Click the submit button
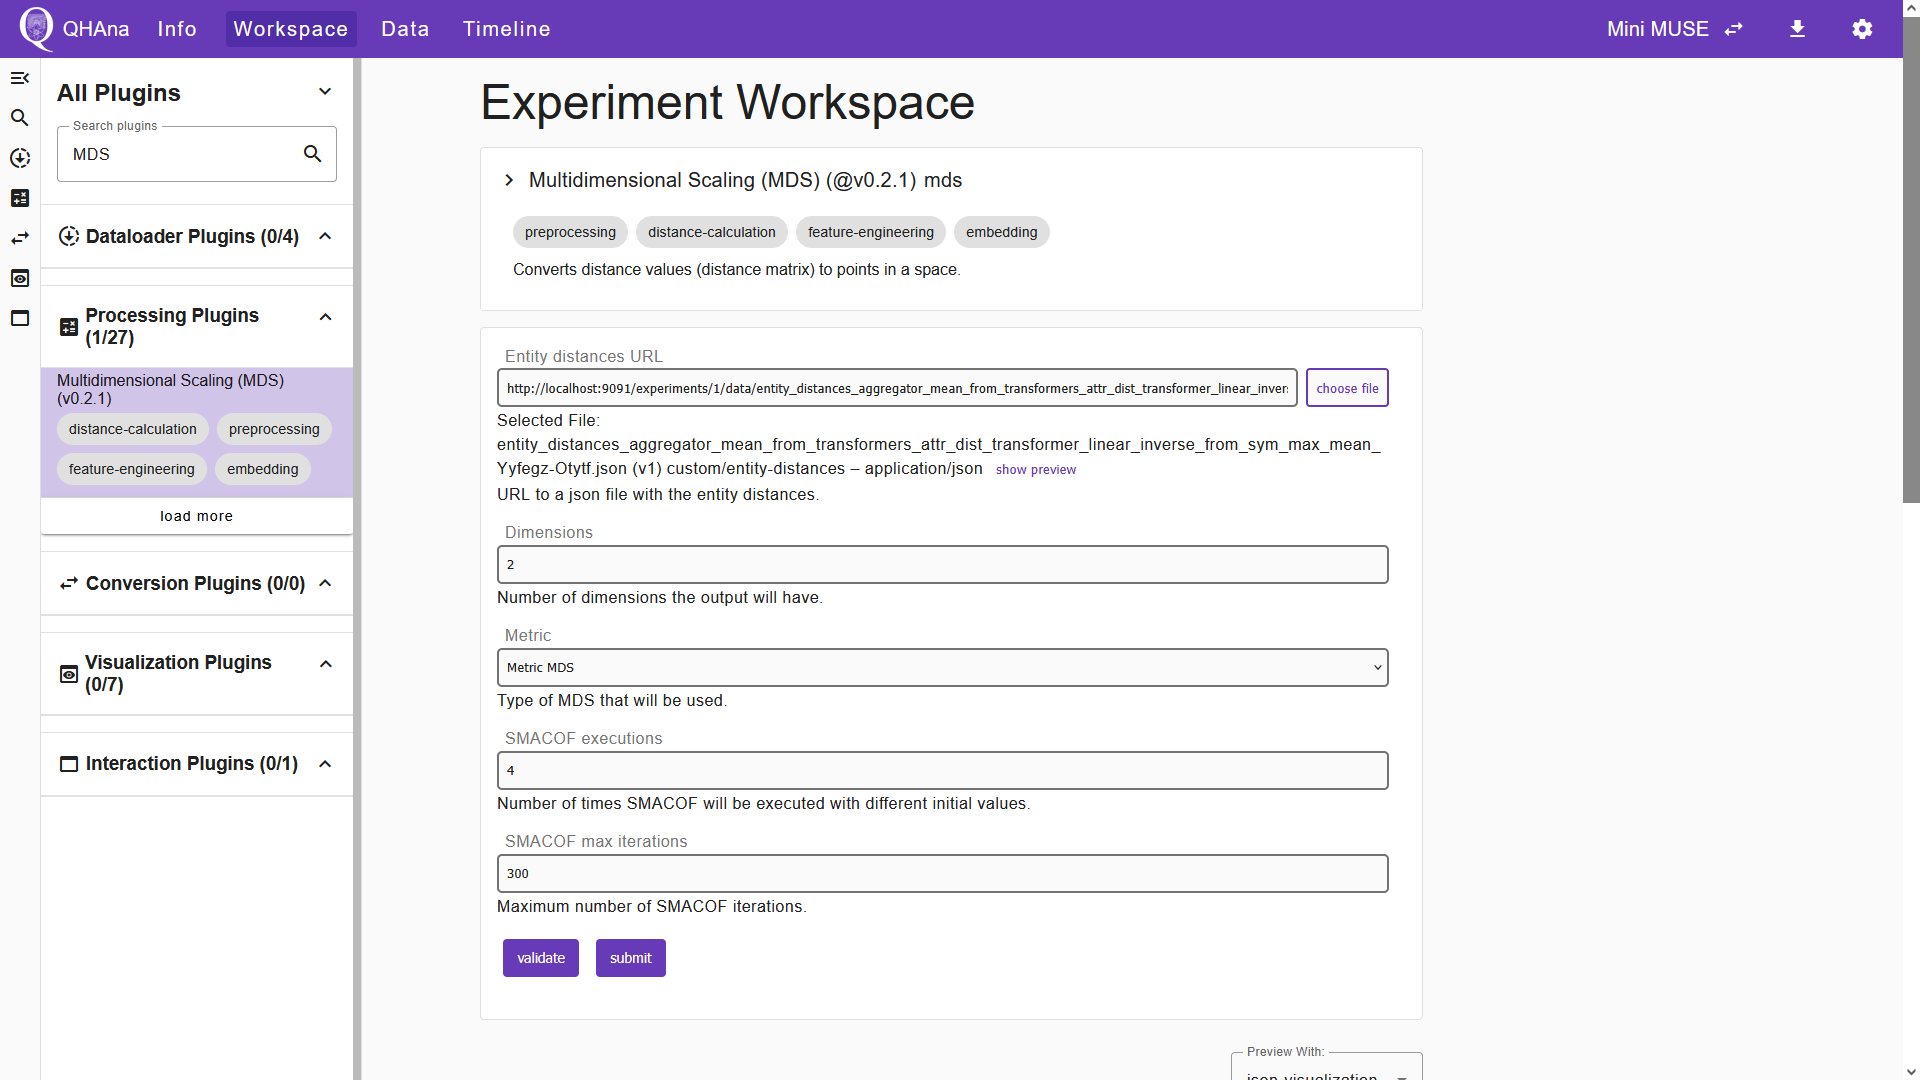This screenshot has height=1080, width=1920. pos(631,958)
